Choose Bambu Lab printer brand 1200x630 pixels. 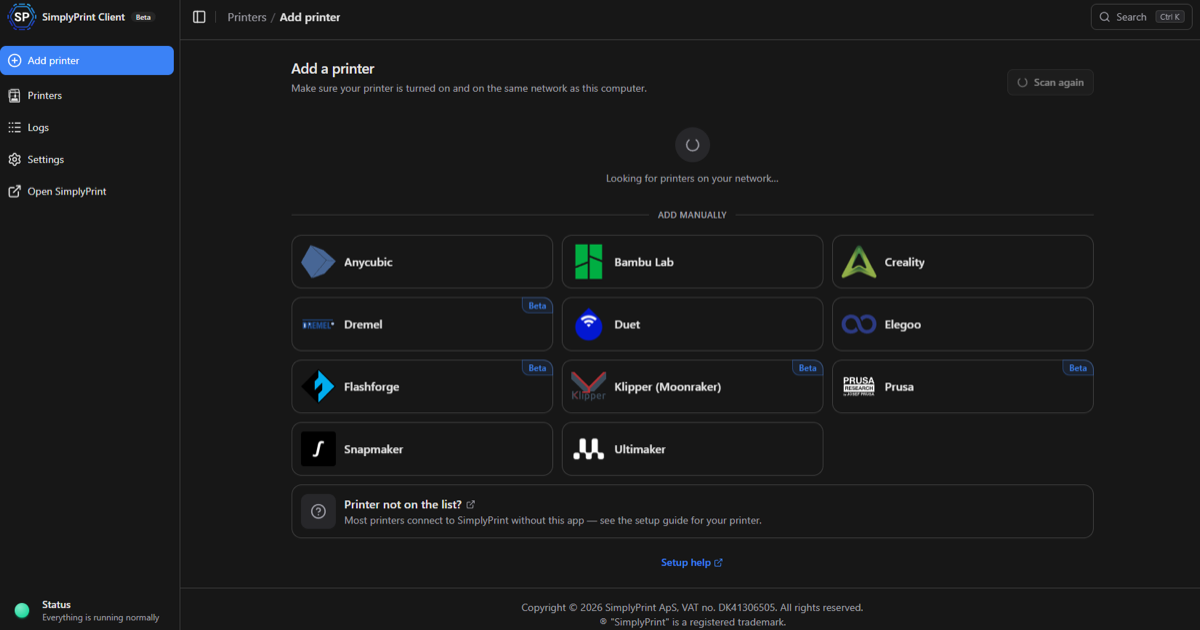692,262
